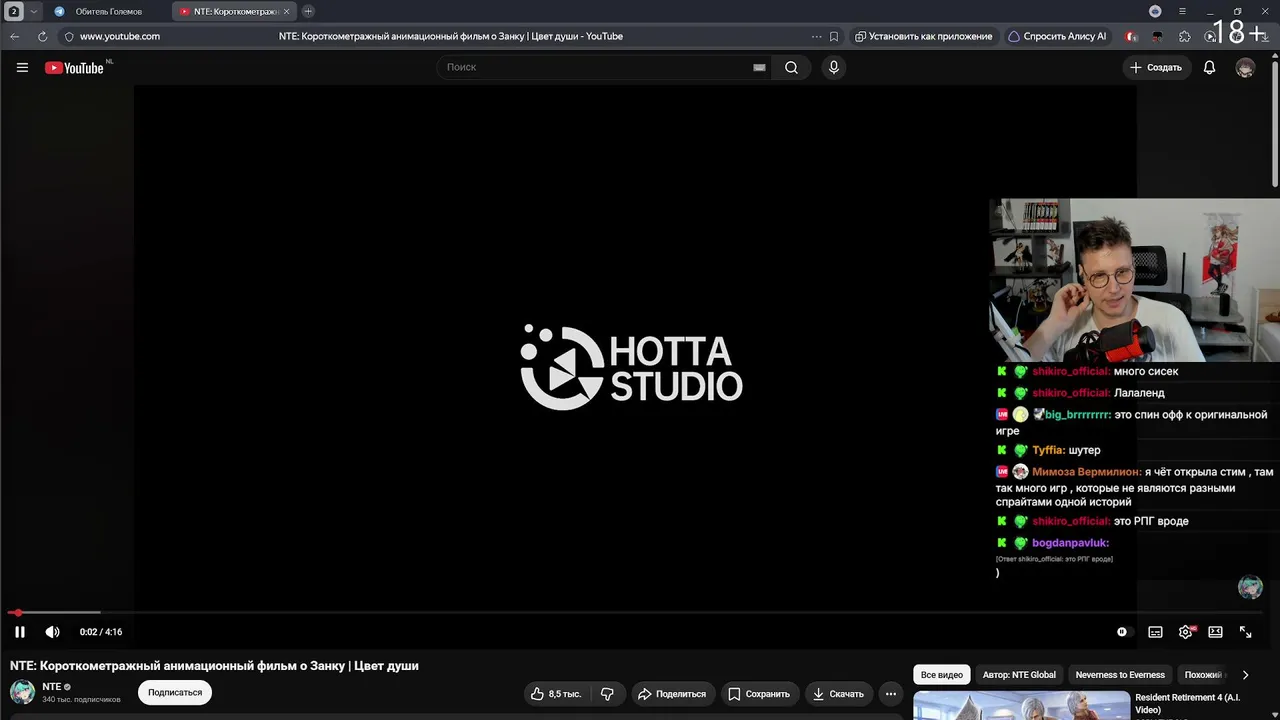The width and height of the screenshot is (1280, 720).
Task: Open a new browser tab
Action: pos(308,11)
